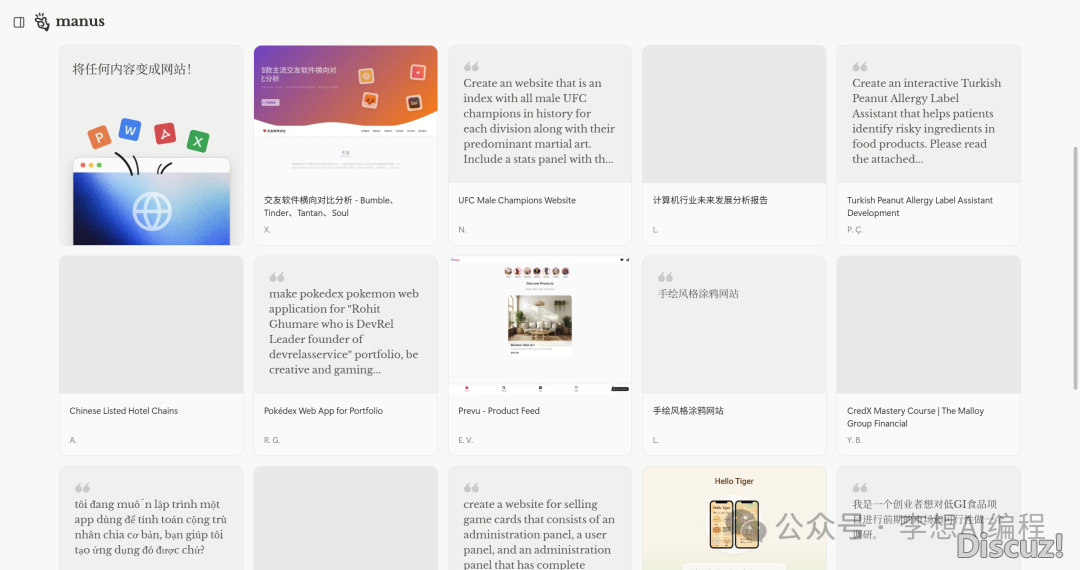Viewport: 1080px width, 570px height.
Task: Open the Hello Tiger preview thumbnail
Action: click(734, 518)
